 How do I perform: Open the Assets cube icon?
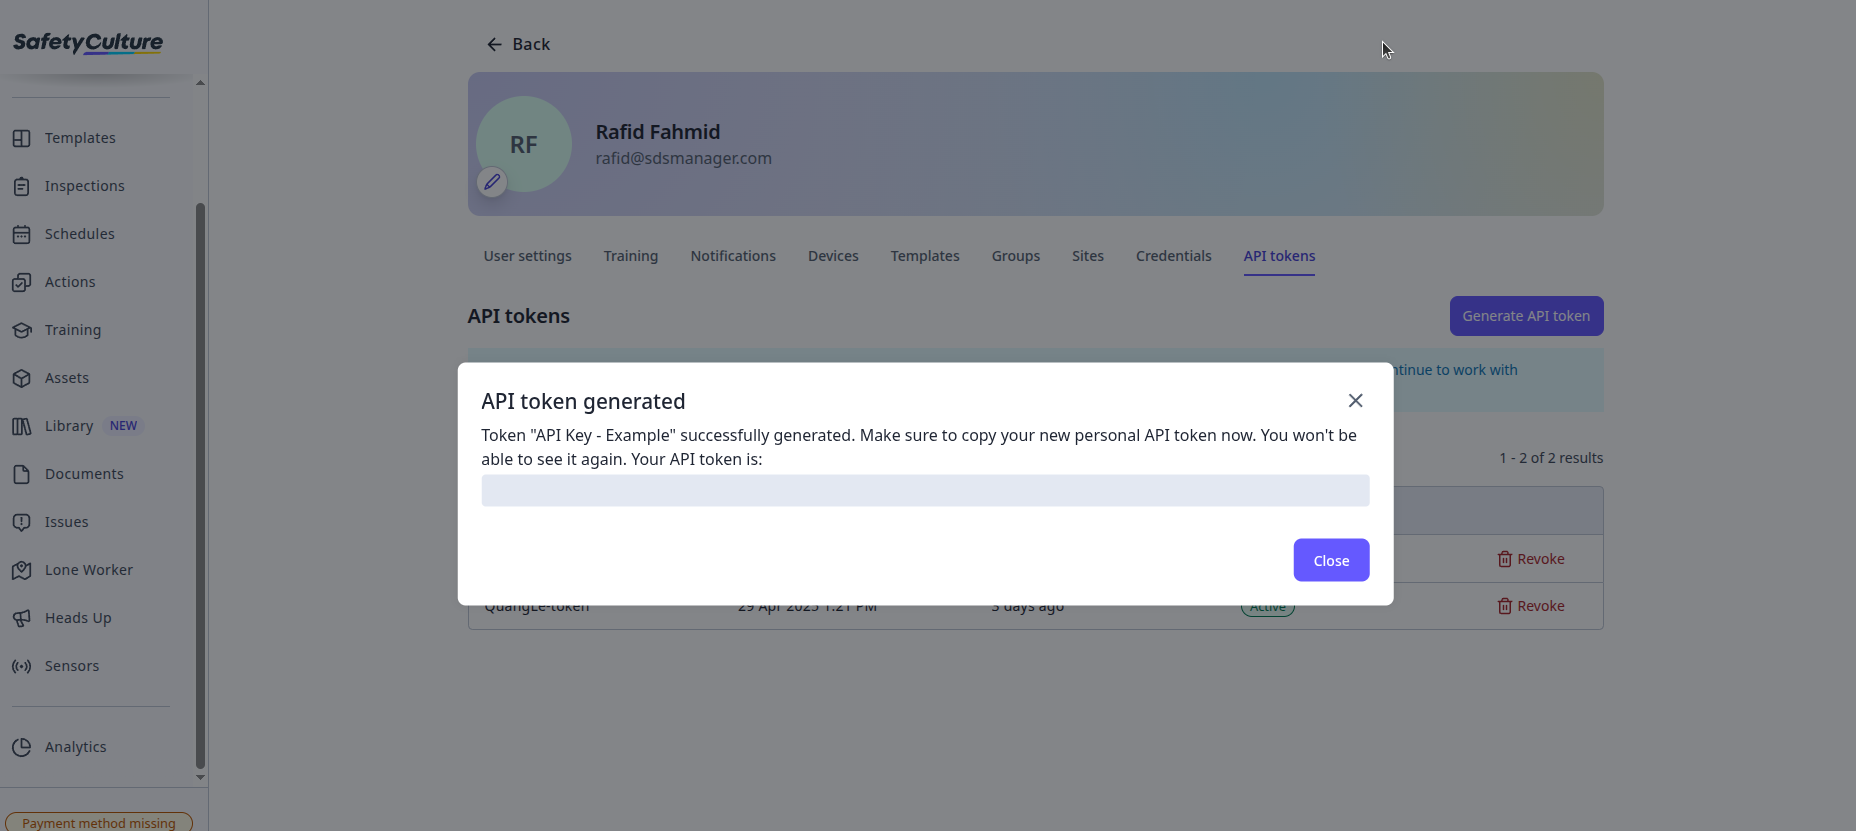pos(22,378)
